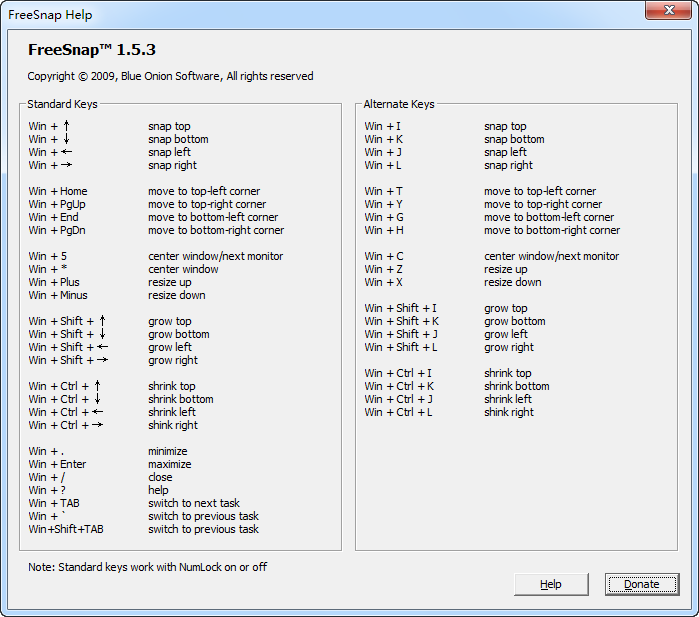Click the Blue Onion Software copyright line
Screen dimensions: 699x617
[x=170, y=76]
